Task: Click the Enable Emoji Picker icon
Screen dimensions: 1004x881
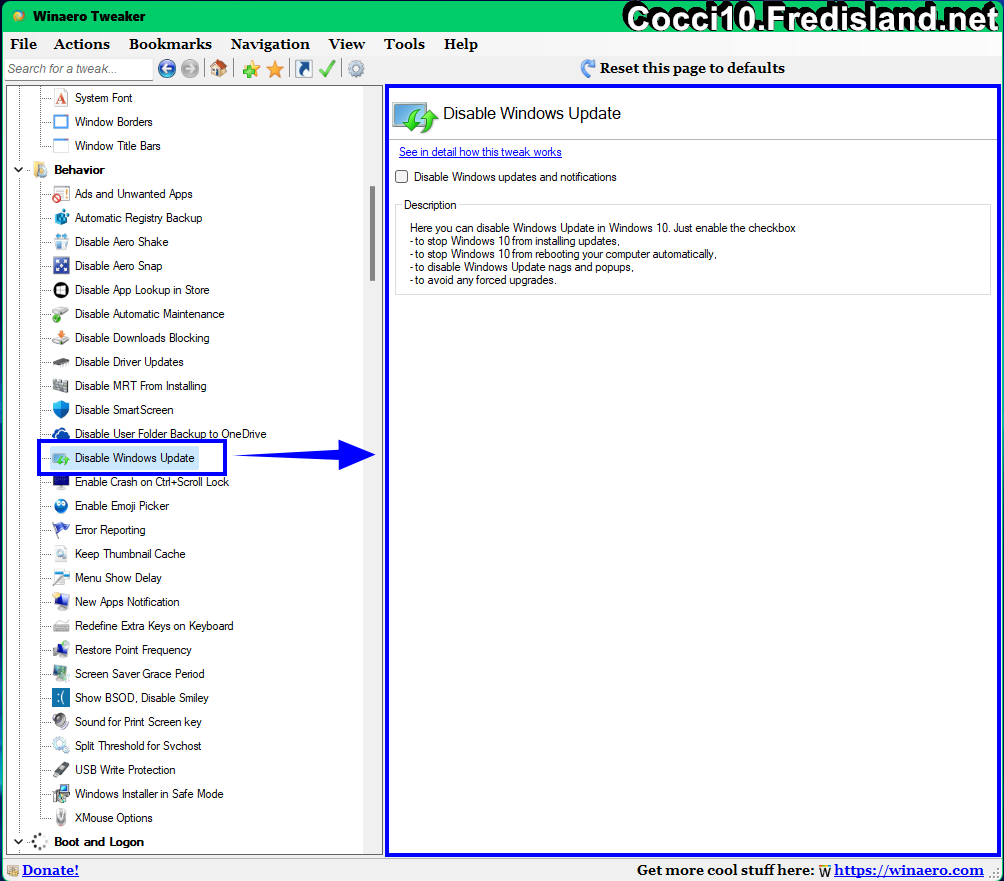Action: point(61,506)
